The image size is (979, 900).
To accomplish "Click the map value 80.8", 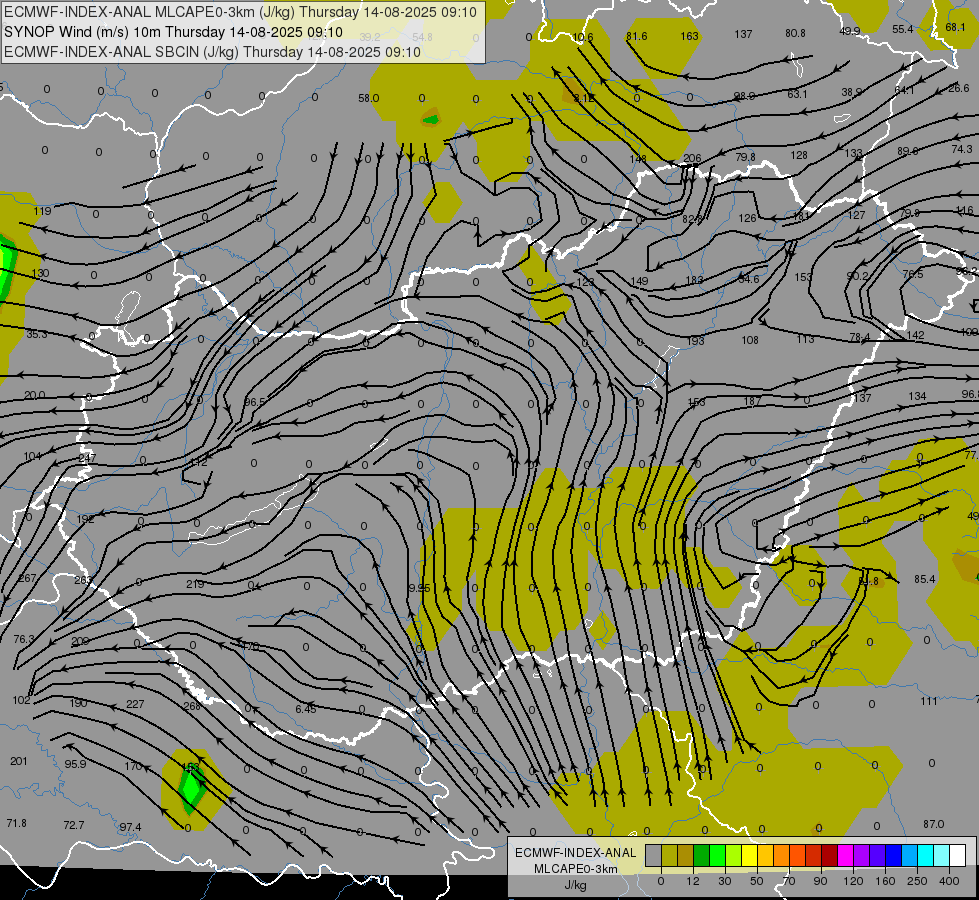I will pyautogui.click(x=795, y=33).
